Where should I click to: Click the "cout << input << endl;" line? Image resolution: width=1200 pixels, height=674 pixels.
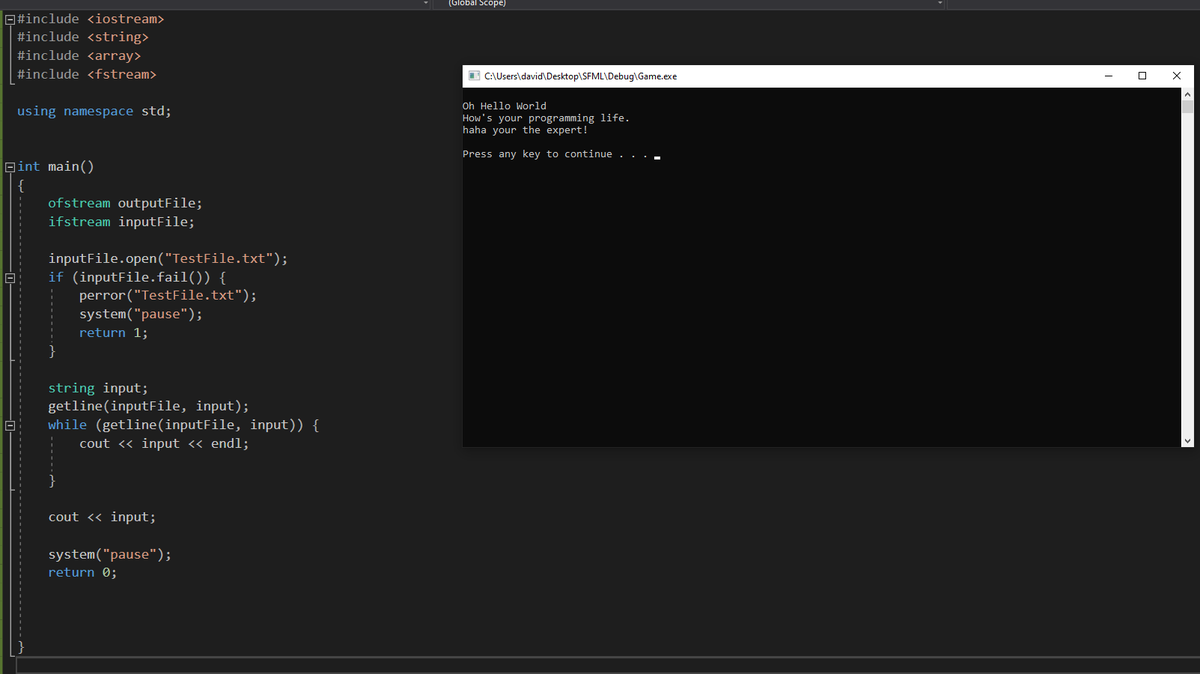click(x=164, y=444)
